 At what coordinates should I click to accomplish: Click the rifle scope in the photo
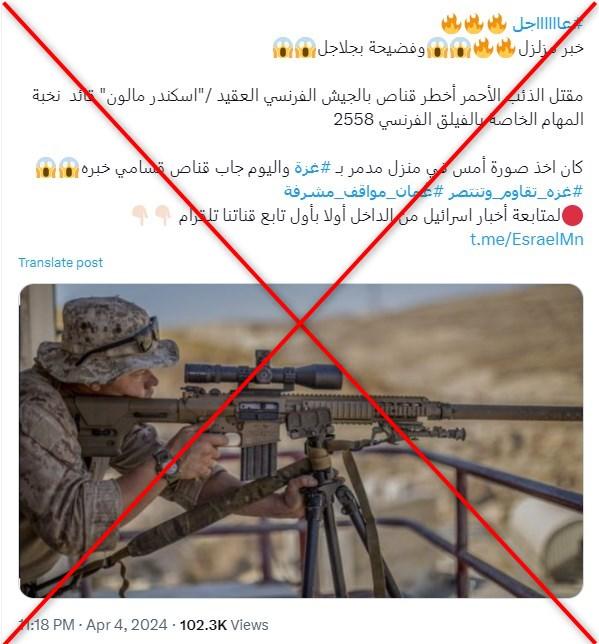click(263, 373)
